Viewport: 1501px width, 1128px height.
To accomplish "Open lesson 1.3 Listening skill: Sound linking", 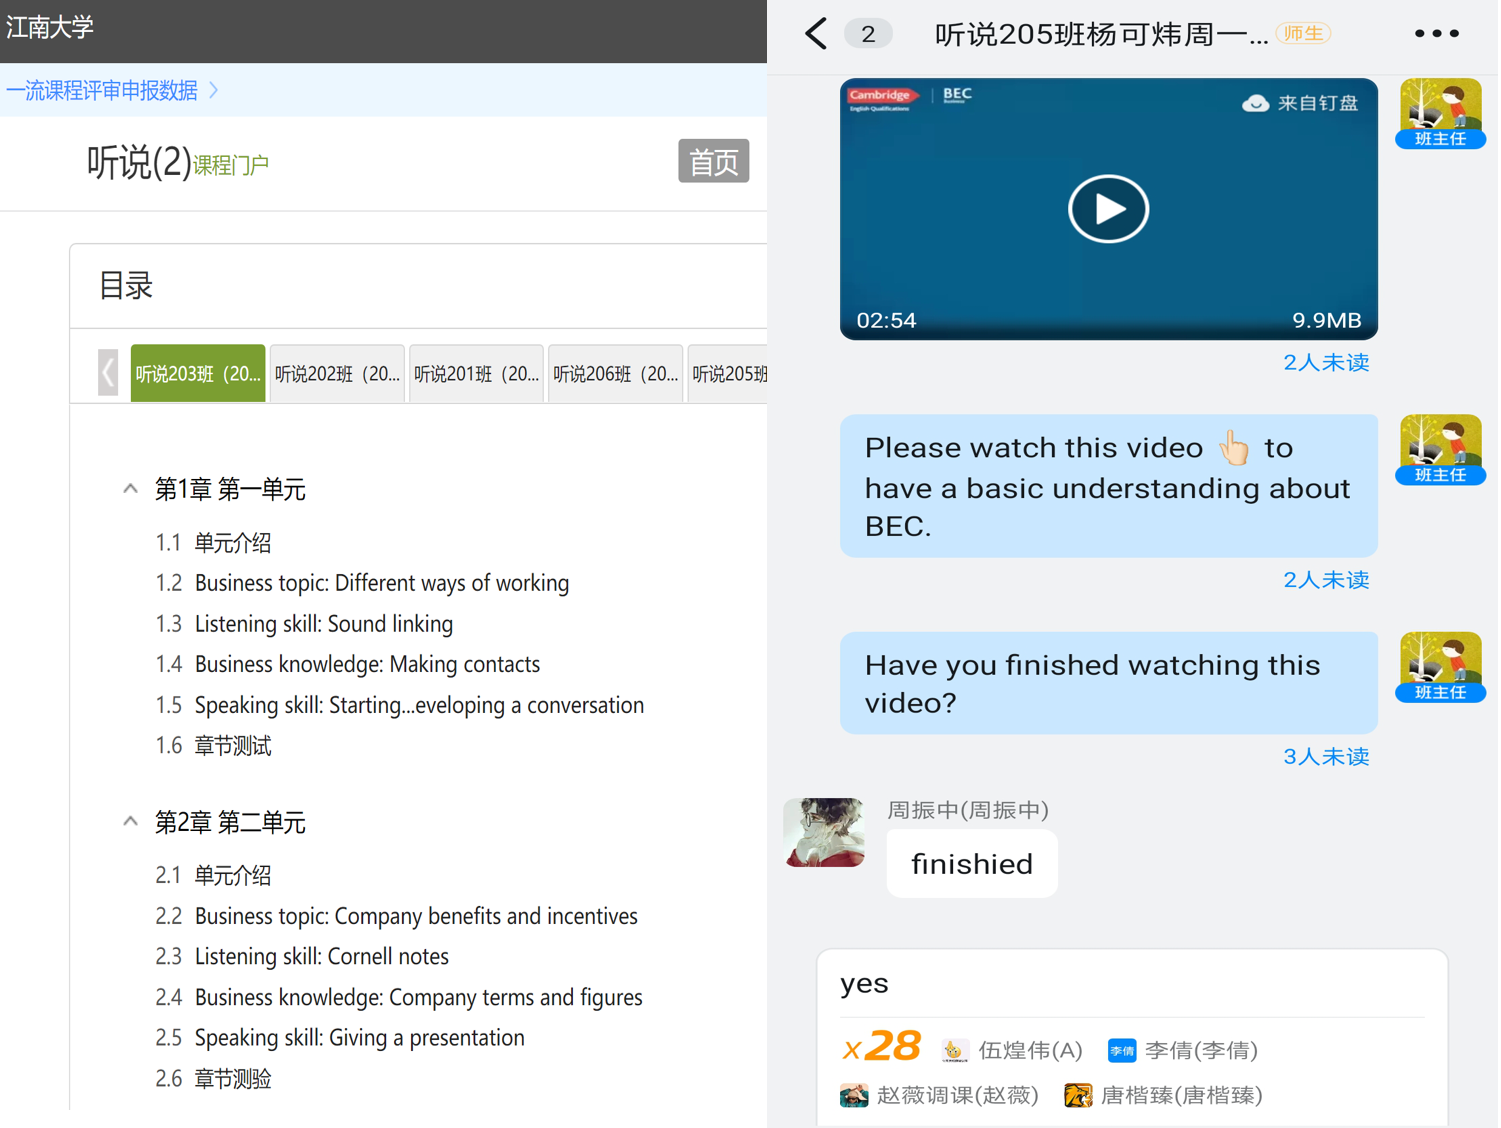I will 323,624.
